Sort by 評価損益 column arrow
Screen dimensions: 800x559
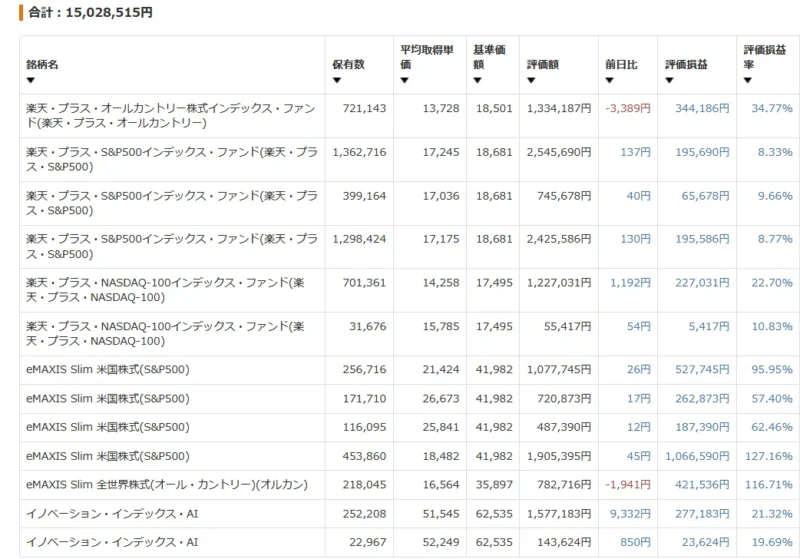[x=669, y=80]
